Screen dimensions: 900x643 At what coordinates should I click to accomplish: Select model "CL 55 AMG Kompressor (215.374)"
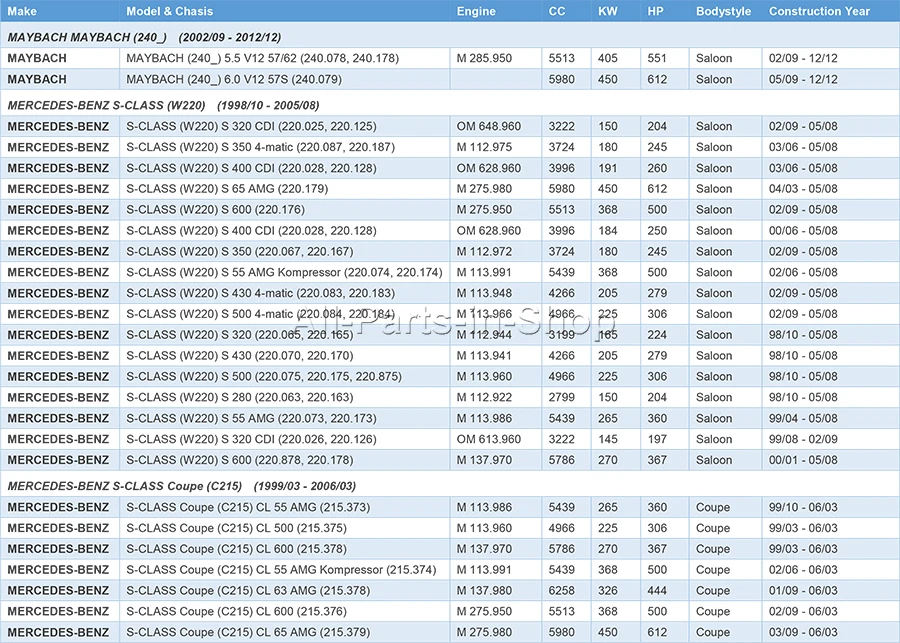point(346,570)
